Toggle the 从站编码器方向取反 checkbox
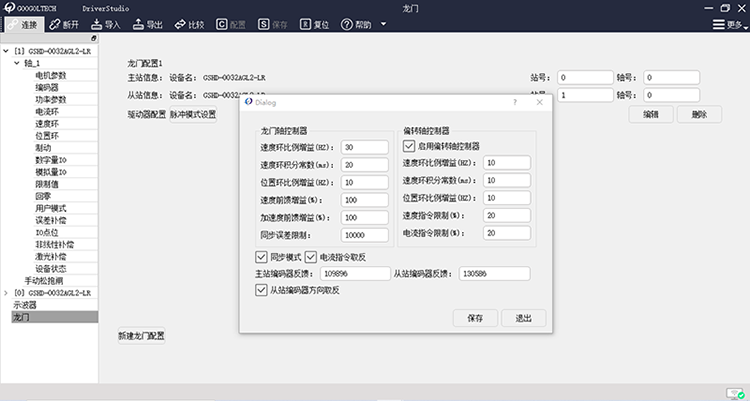Viewport: 750px width, 401px height. (x=262, y=290)
